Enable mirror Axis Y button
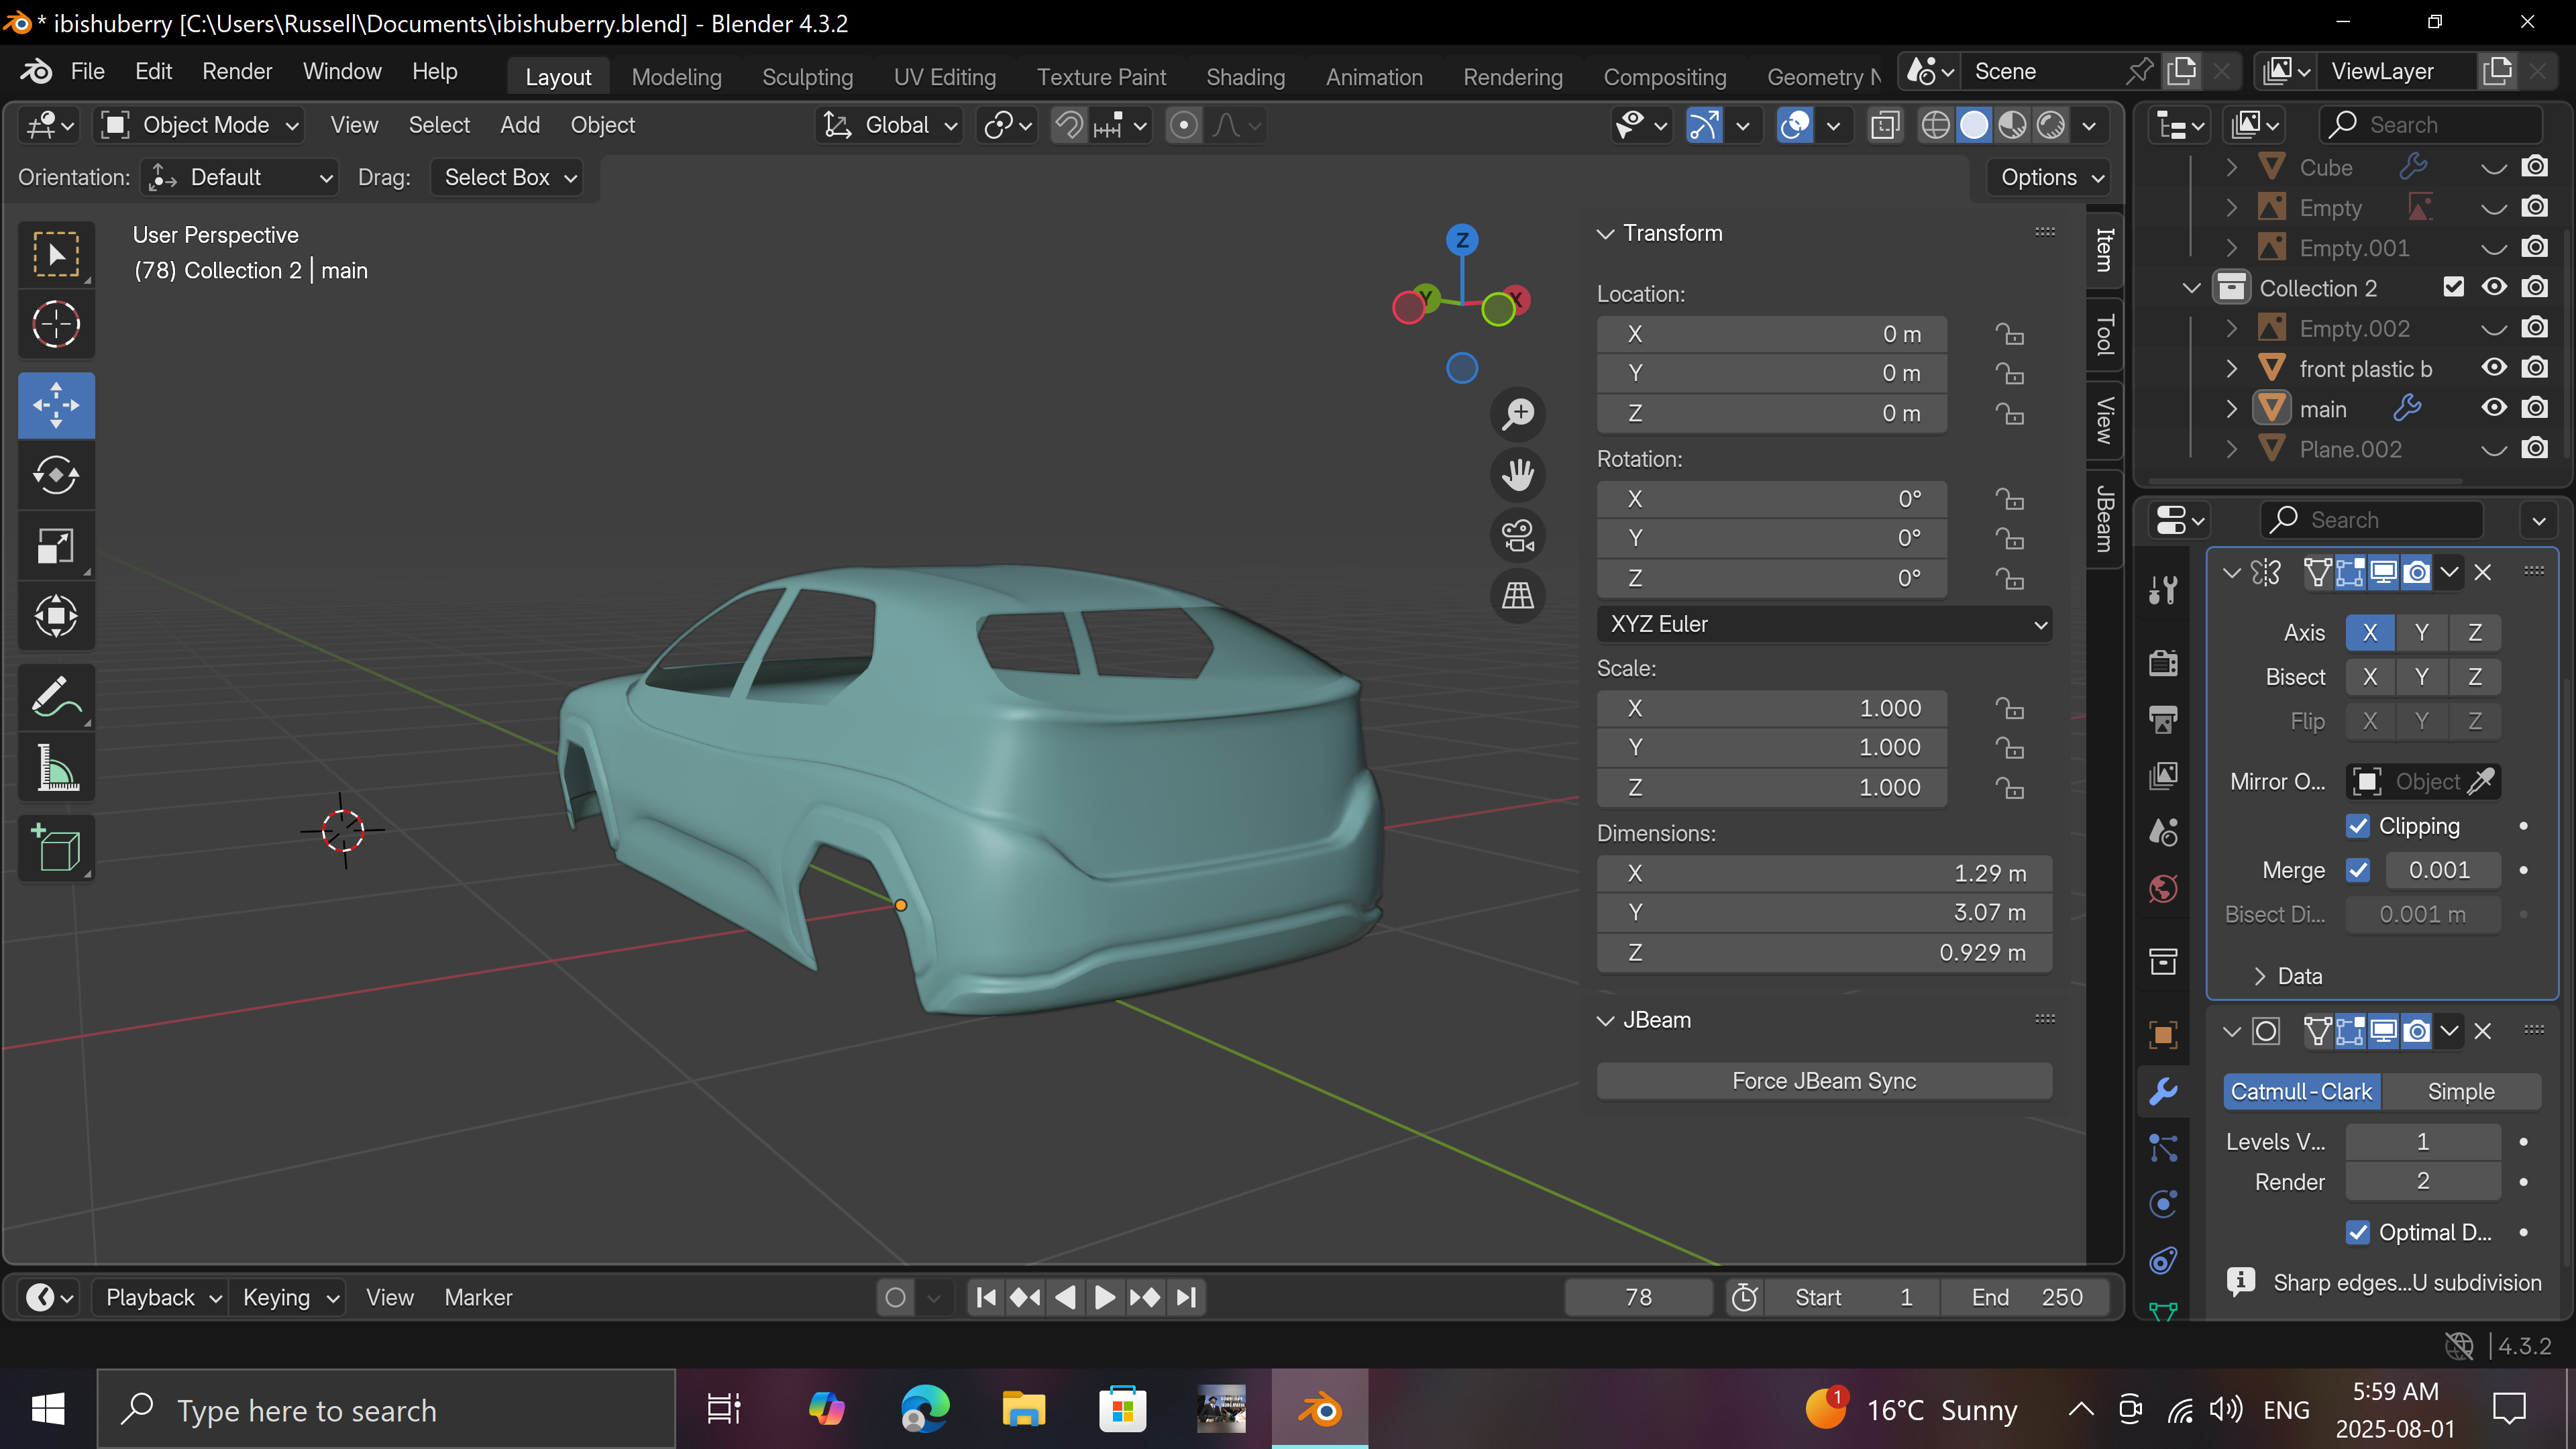Viewport: 2576px width, 1449px height. coord(2421,632)
